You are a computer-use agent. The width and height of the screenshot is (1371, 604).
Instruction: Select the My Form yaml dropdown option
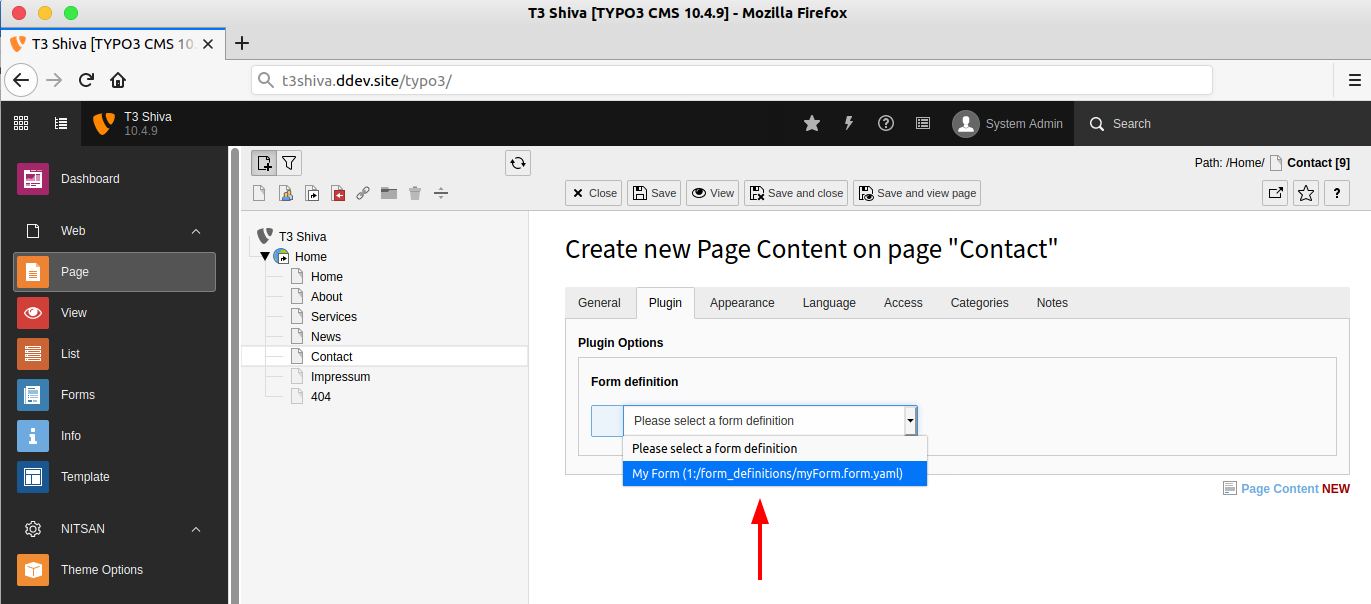tap(775, 473)
